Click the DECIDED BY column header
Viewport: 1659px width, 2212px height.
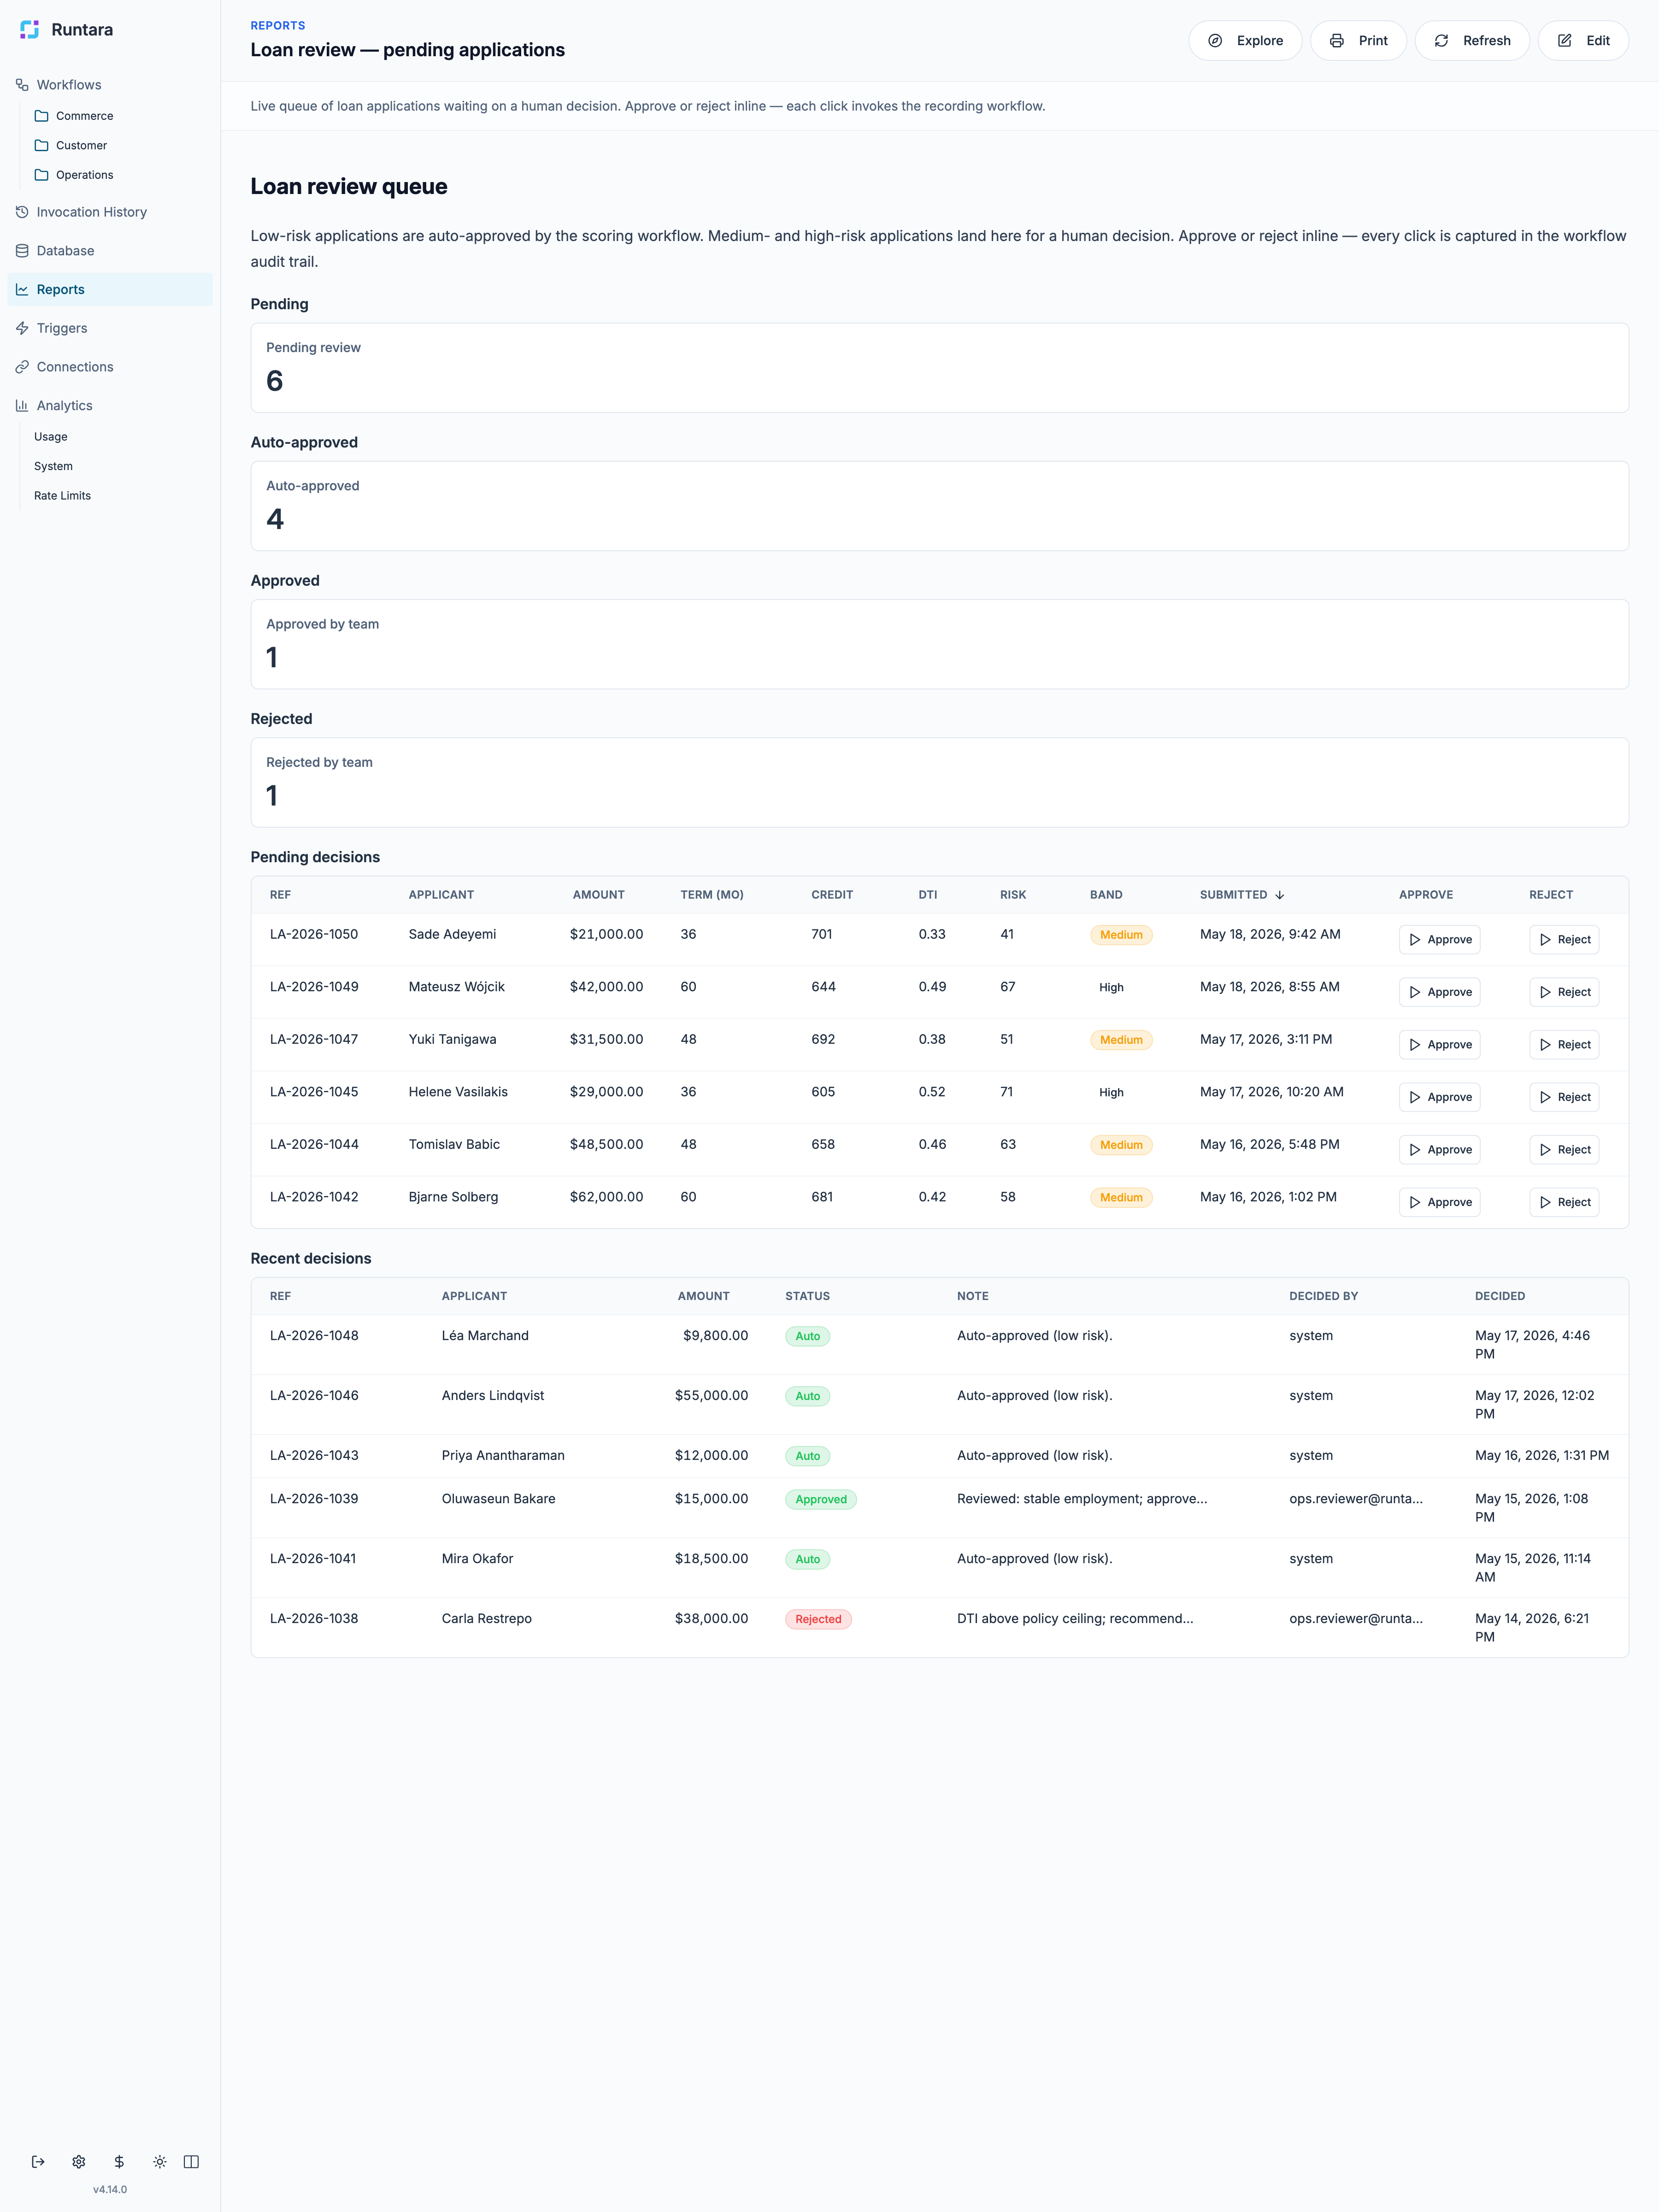click(1323, 1296)
